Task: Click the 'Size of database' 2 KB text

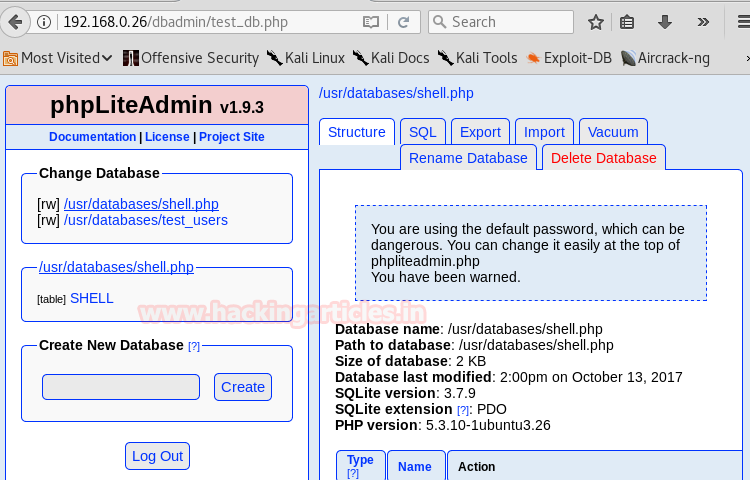Action: pos(471,361)
